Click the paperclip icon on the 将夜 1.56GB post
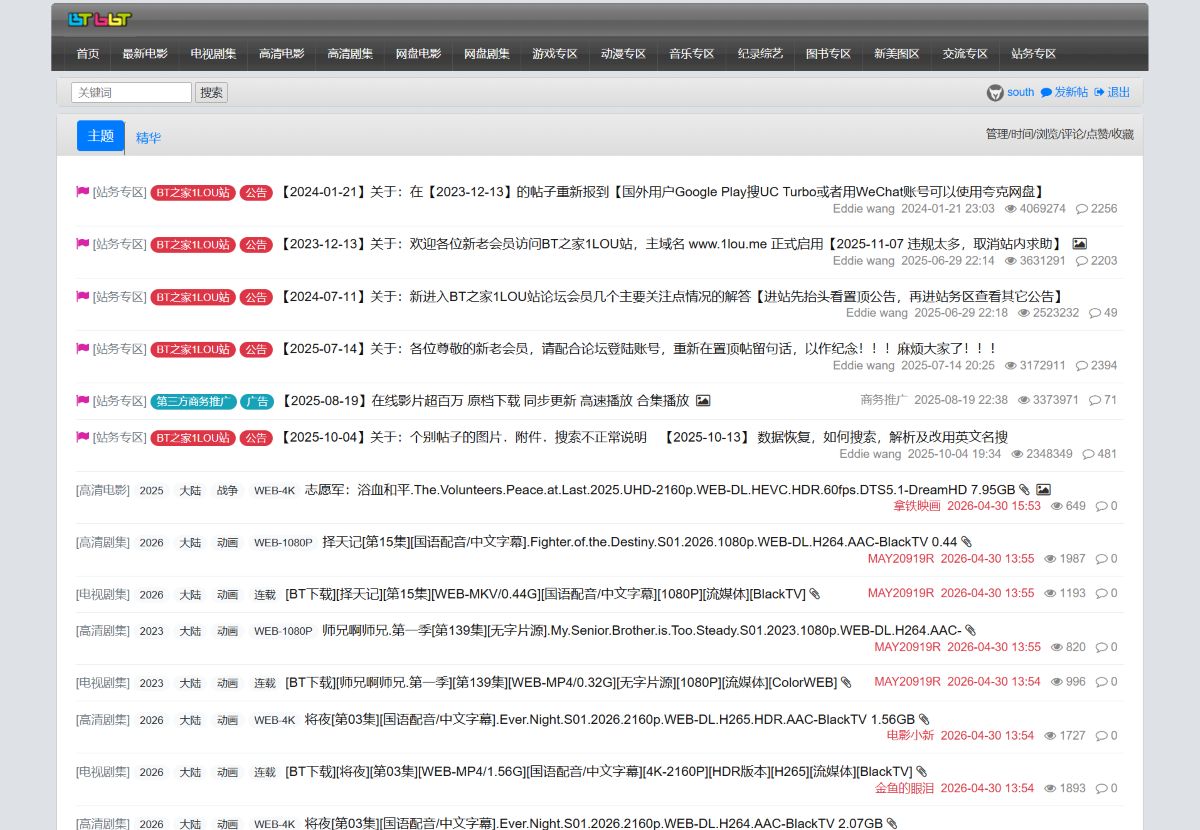 pos(924,719)
